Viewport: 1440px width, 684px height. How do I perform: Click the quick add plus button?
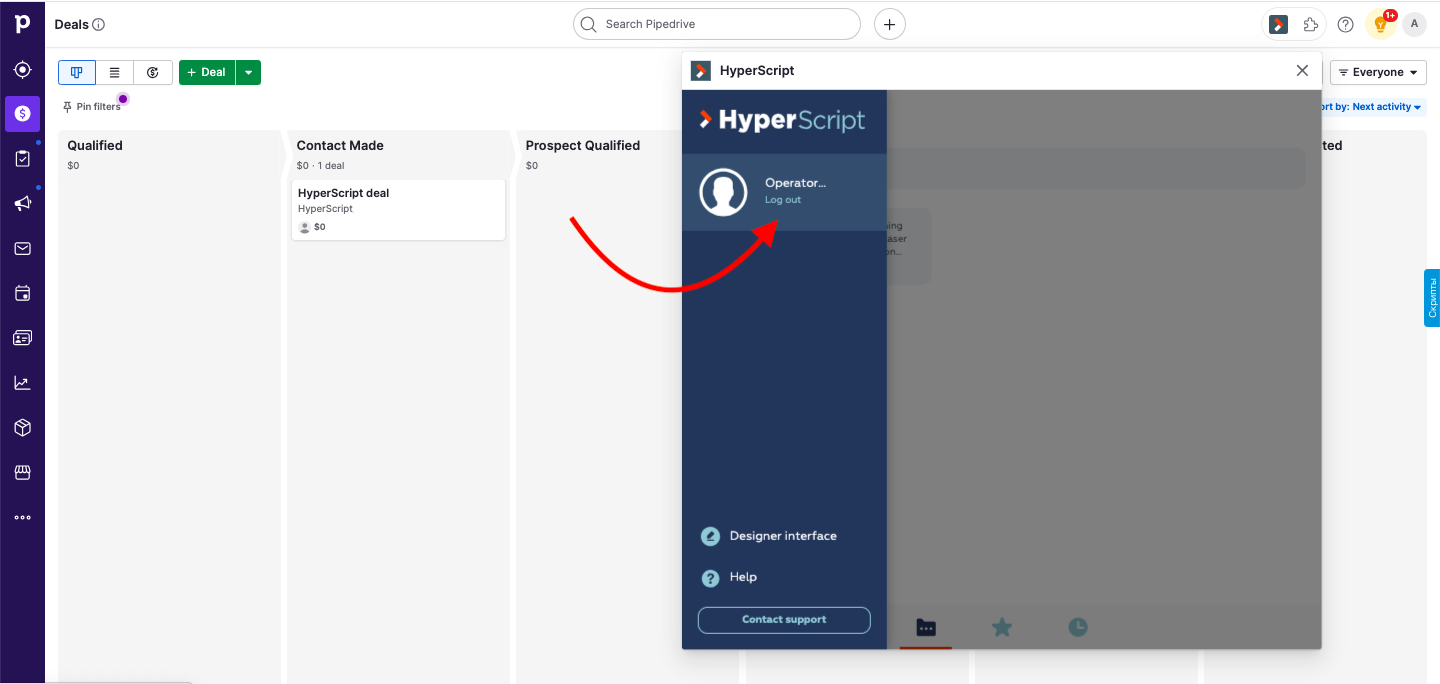tap(890, 24)
